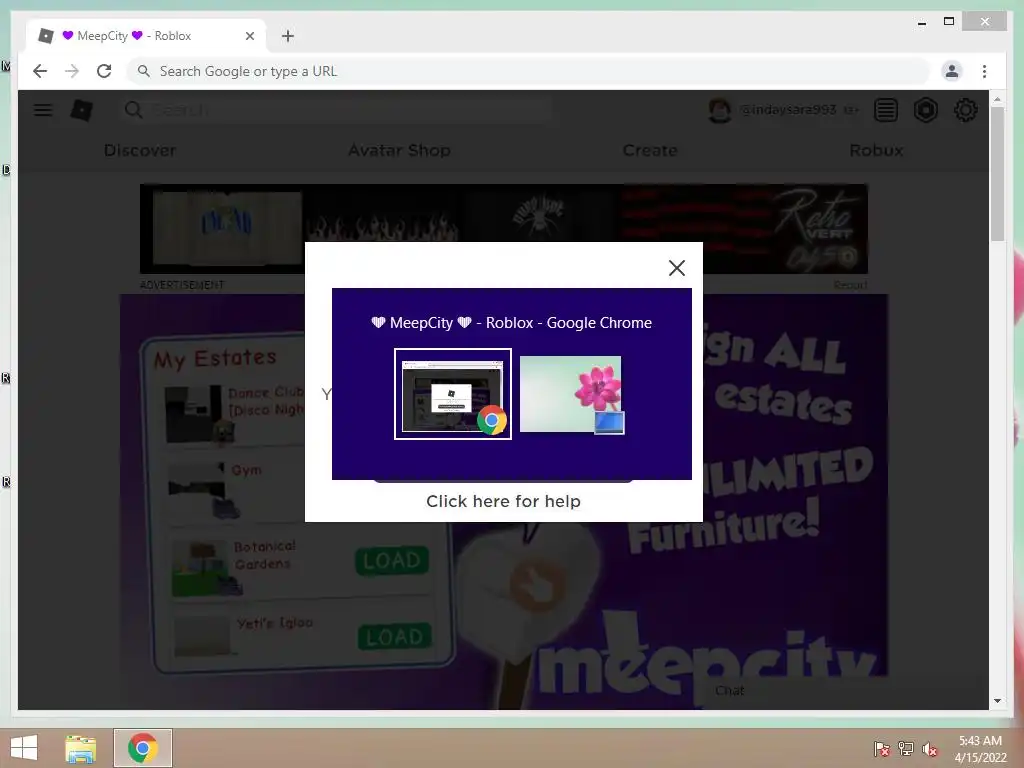Open Roblox settings gear
Viewport: 1024px width, 768px height.
(965, 110)
